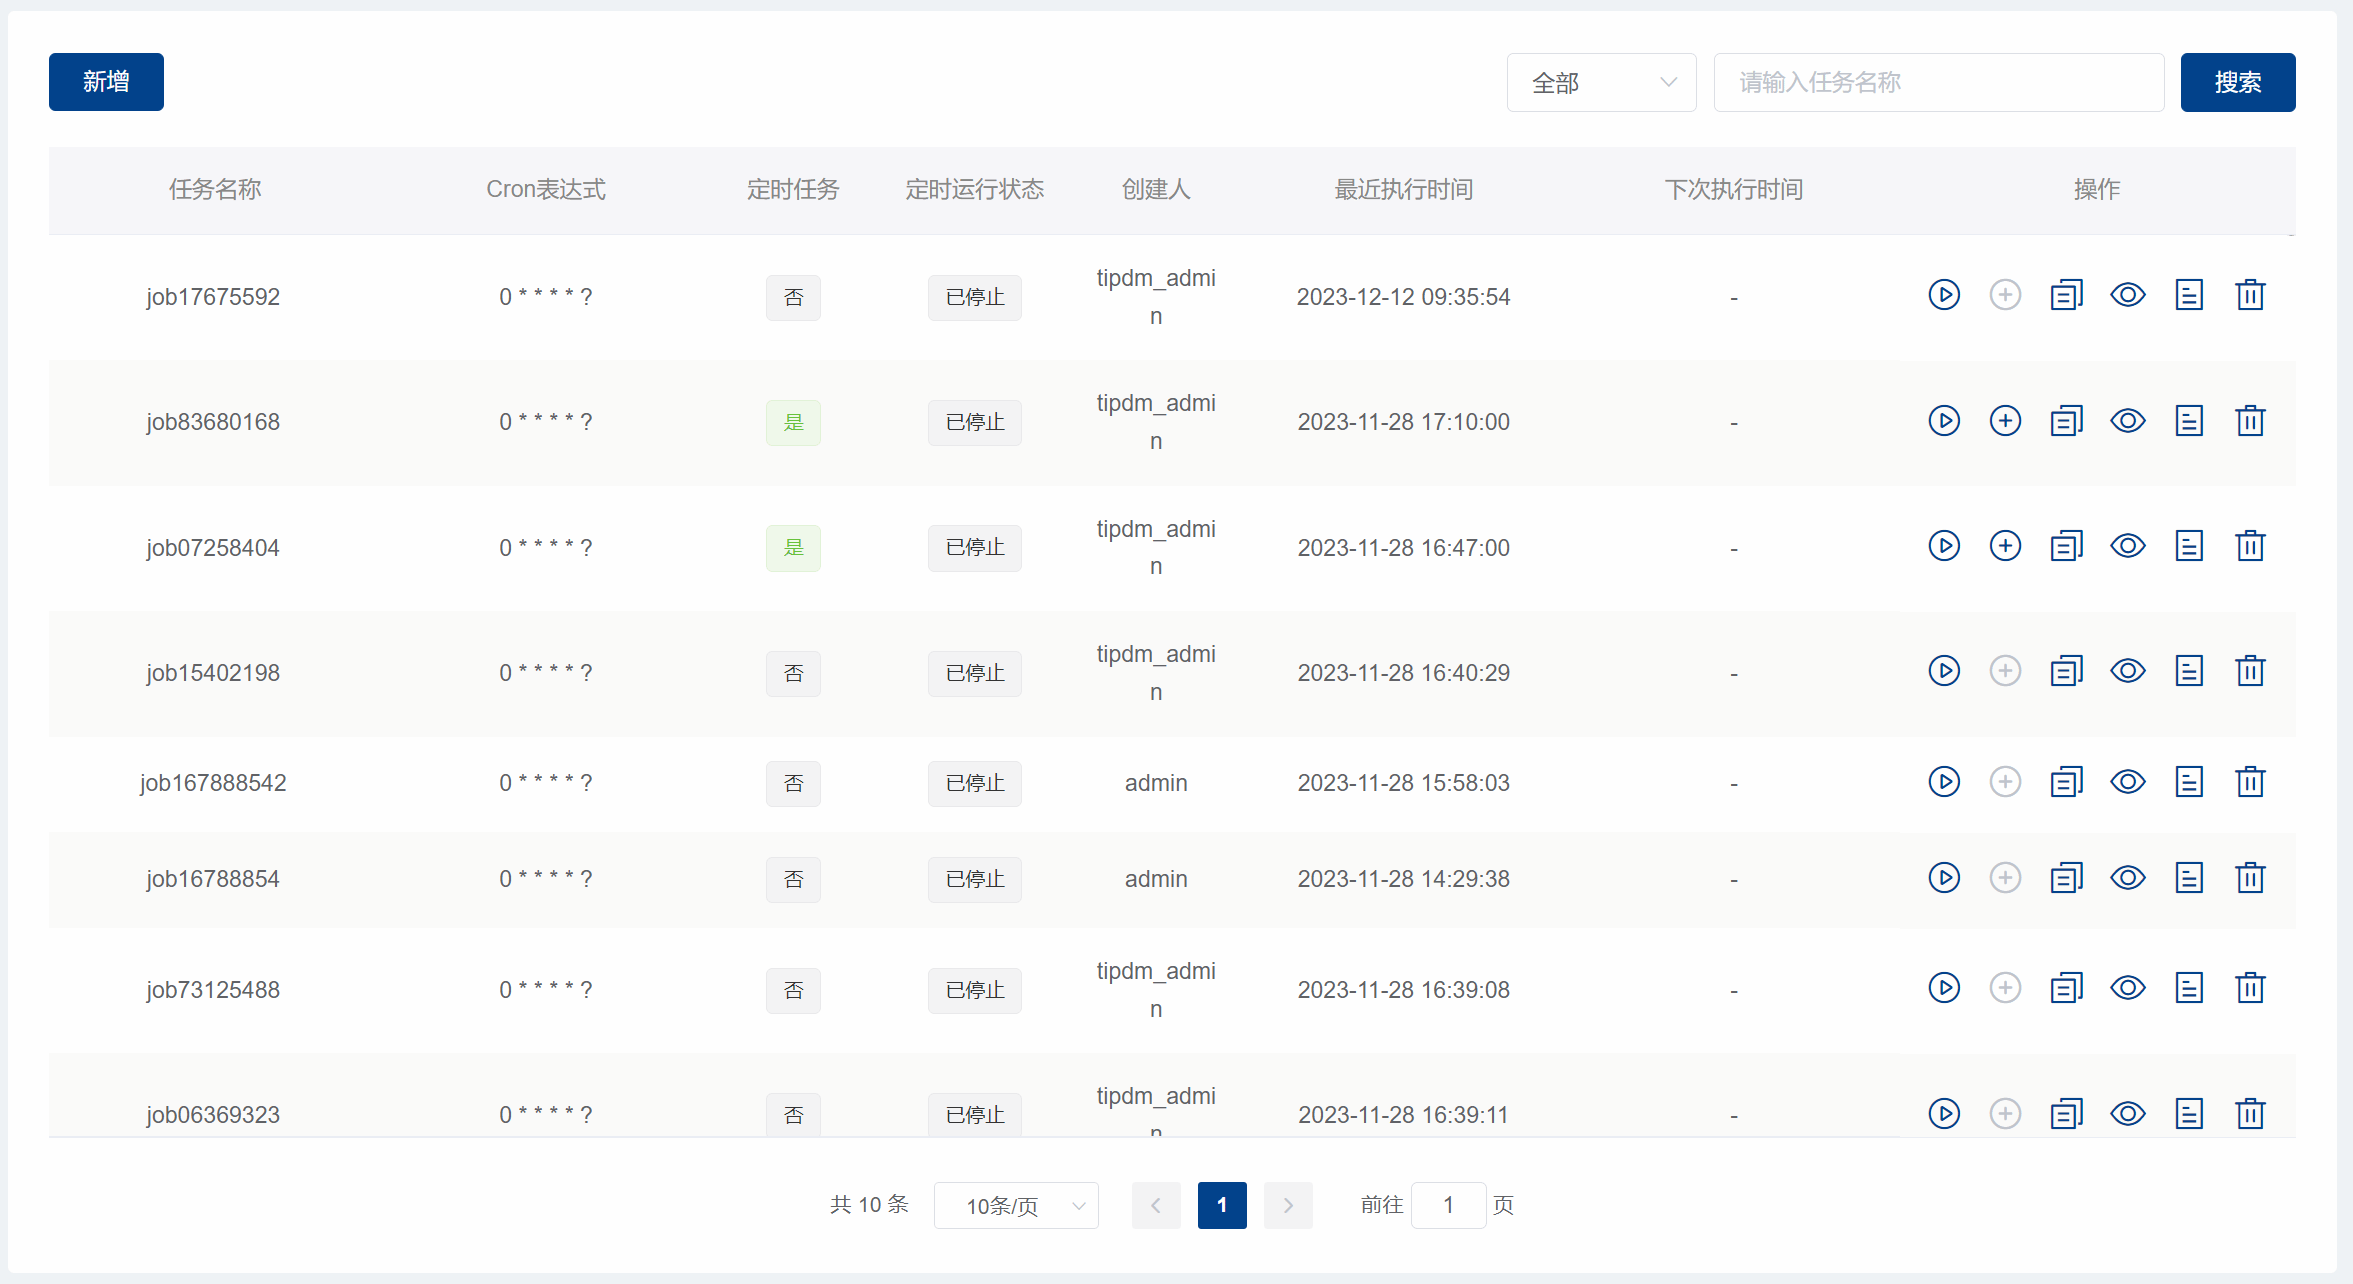2353x1284 pixels.
Task: Copy job07258404 using its duplicate icon
Action: (x=2066, y=546)
